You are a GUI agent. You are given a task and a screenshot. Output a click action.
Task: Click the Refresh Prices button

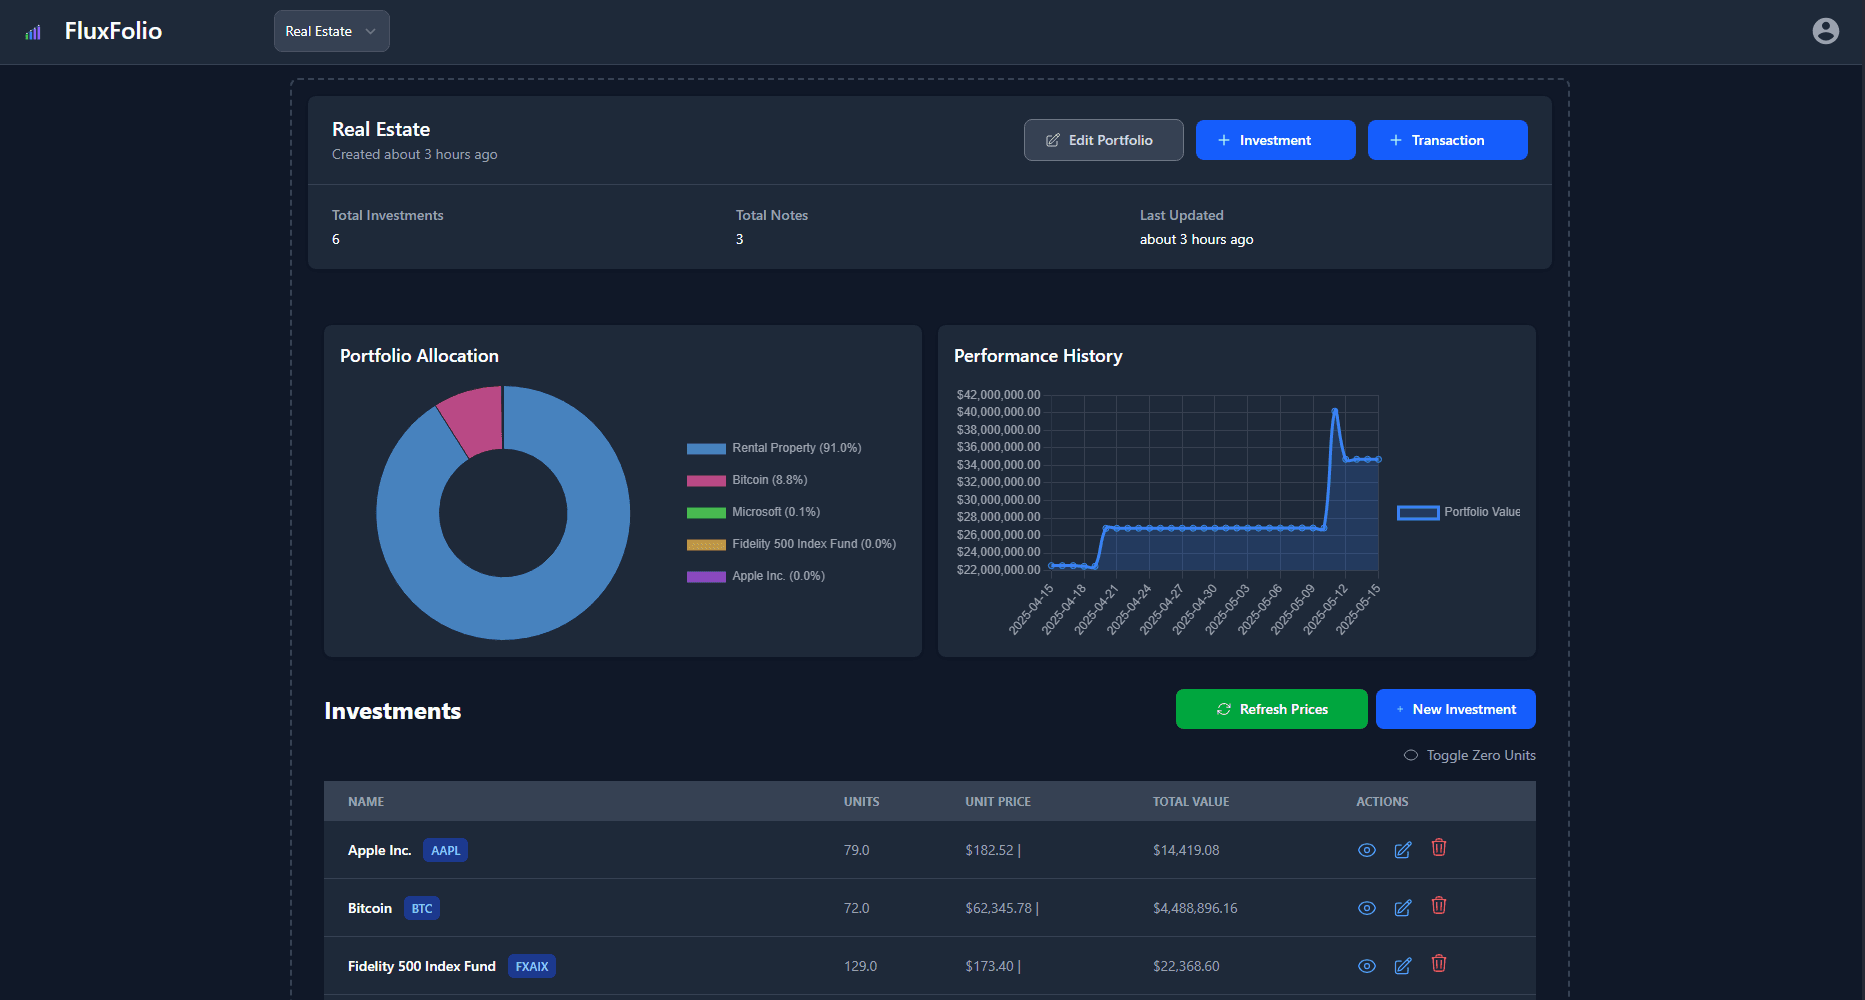1271,709
